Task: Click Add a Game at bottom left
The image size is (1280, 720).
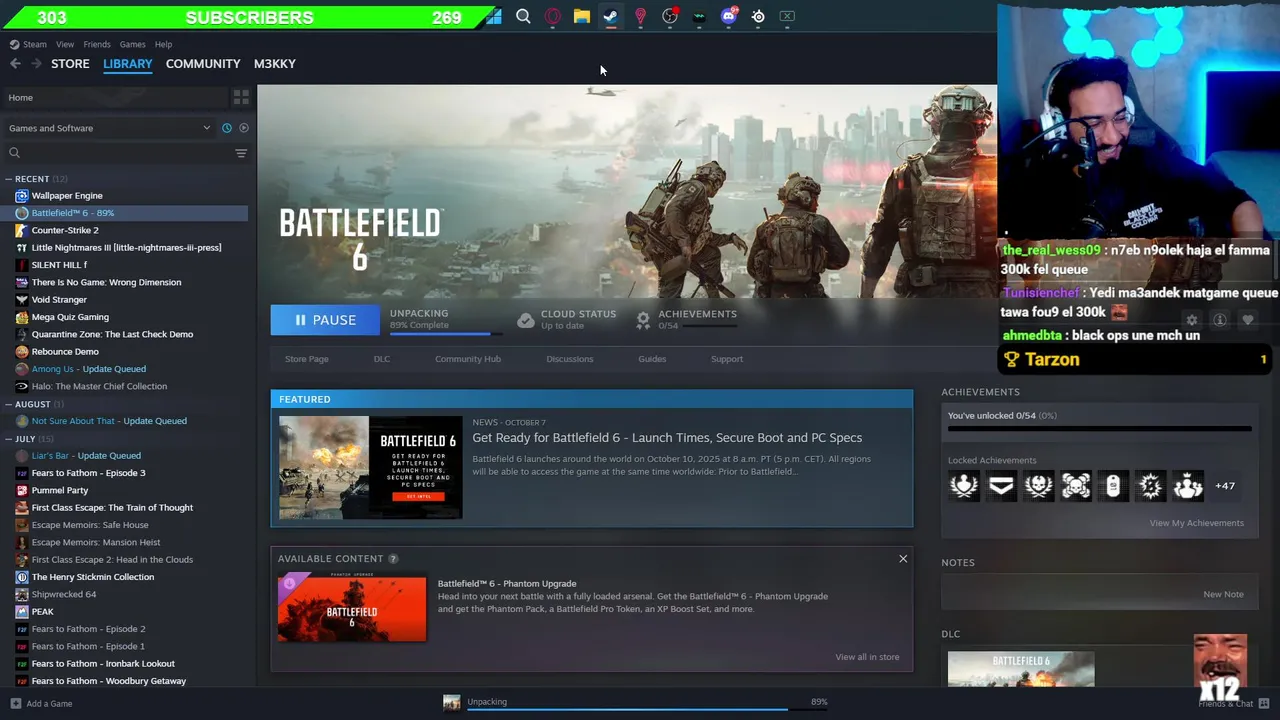Action: pos(41,704)
